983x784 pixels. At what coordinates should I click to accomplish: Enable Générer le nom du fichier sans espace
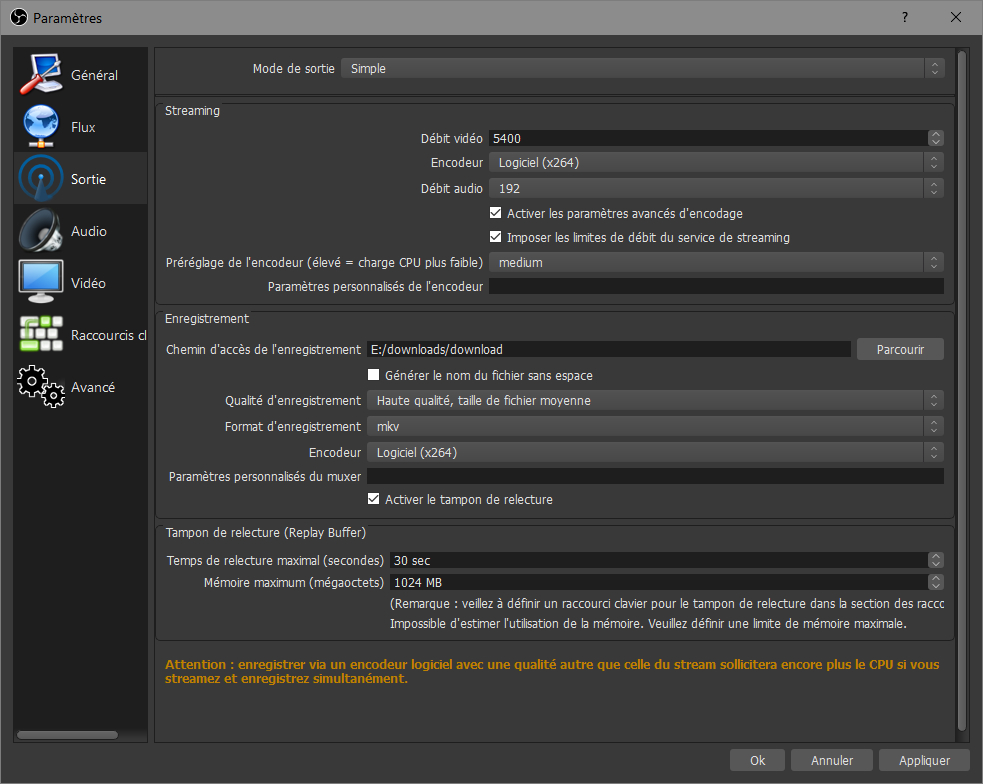tap(374, 375)
